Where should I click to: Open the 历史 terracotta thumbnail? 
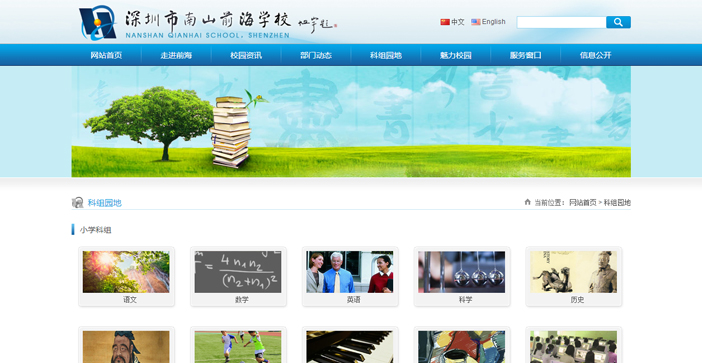(x=574, y=272)
